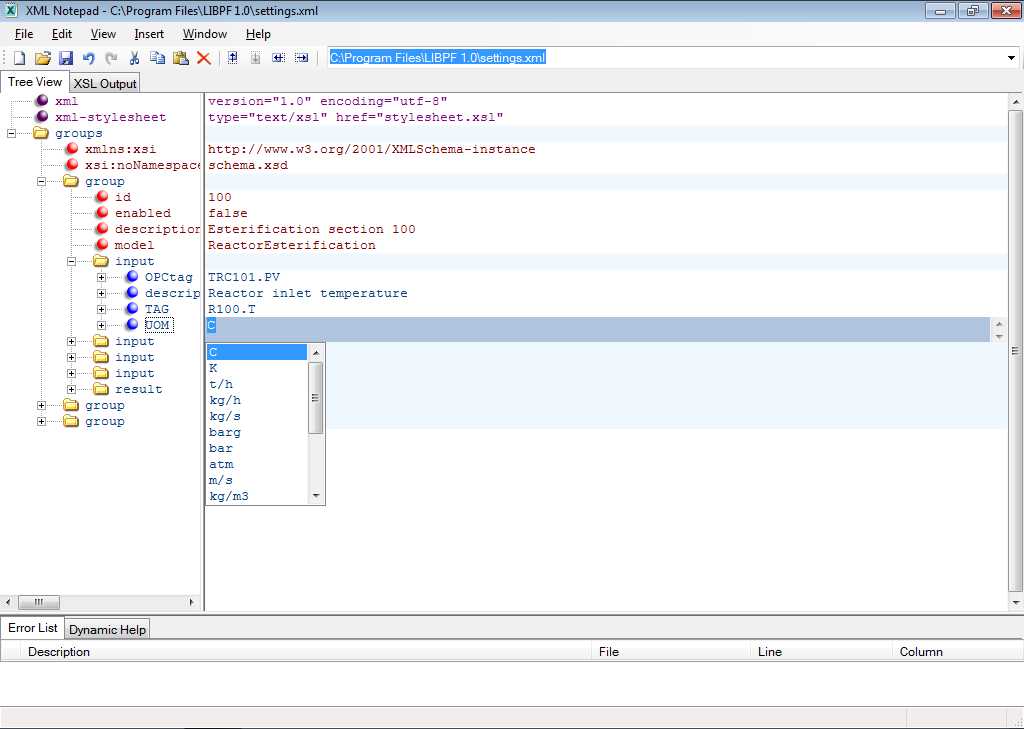Cut the selected node
Viewport: 1024px width, 729px height.
coord(134,57)
